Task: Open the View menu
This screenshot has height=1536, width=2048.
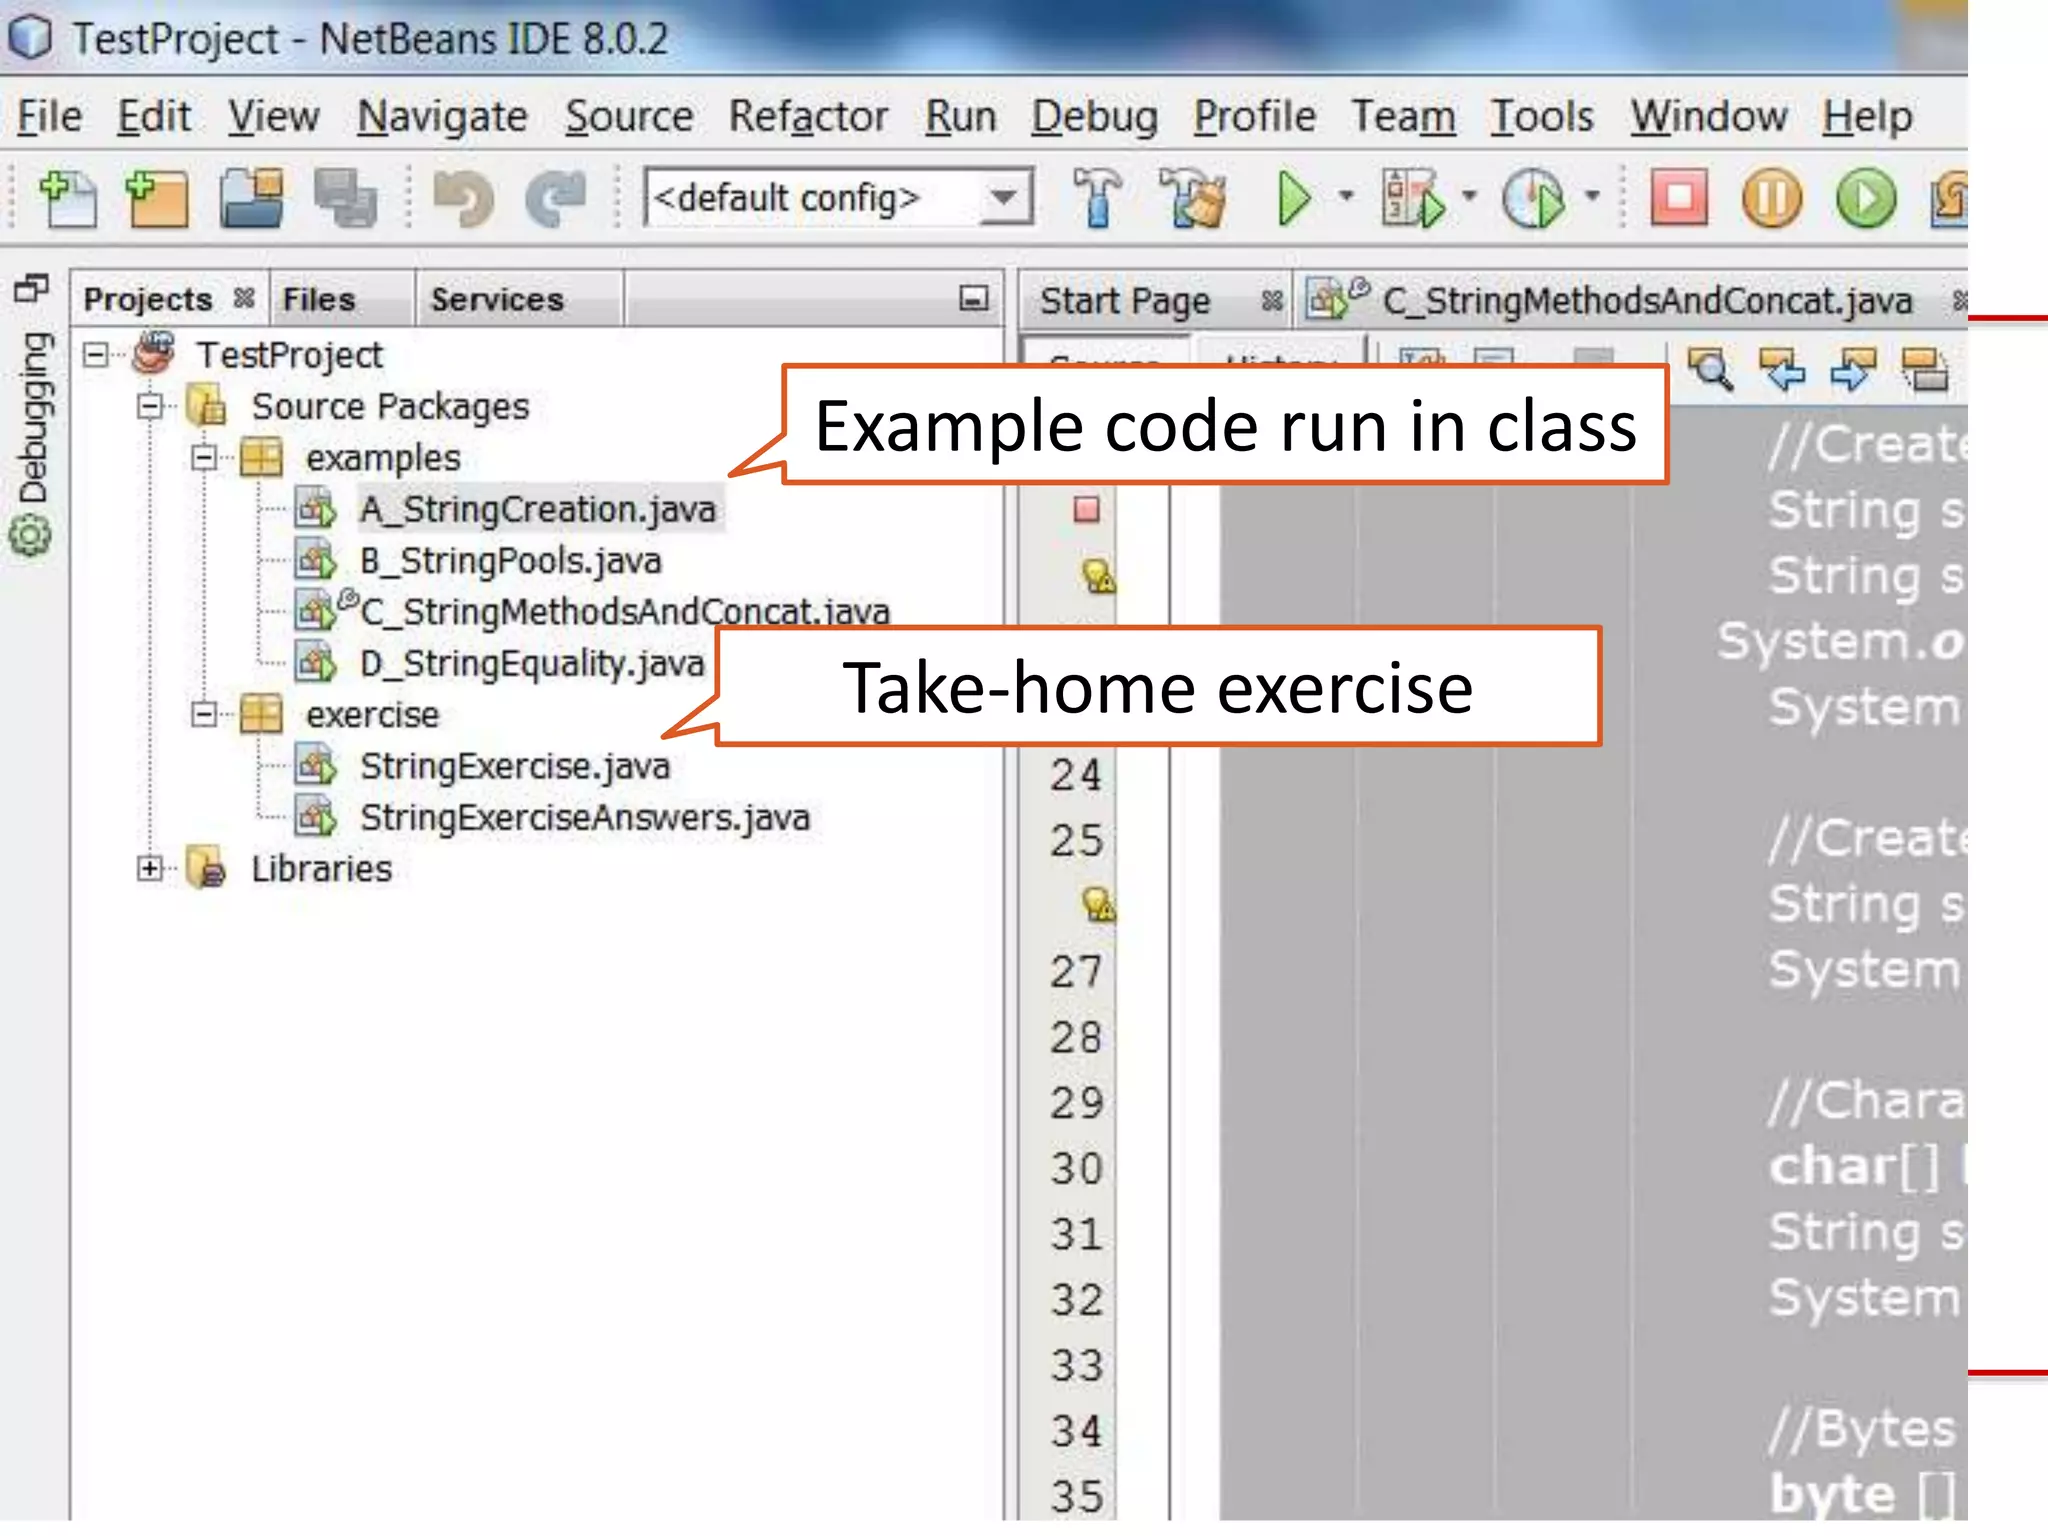Action: [273, 116]
